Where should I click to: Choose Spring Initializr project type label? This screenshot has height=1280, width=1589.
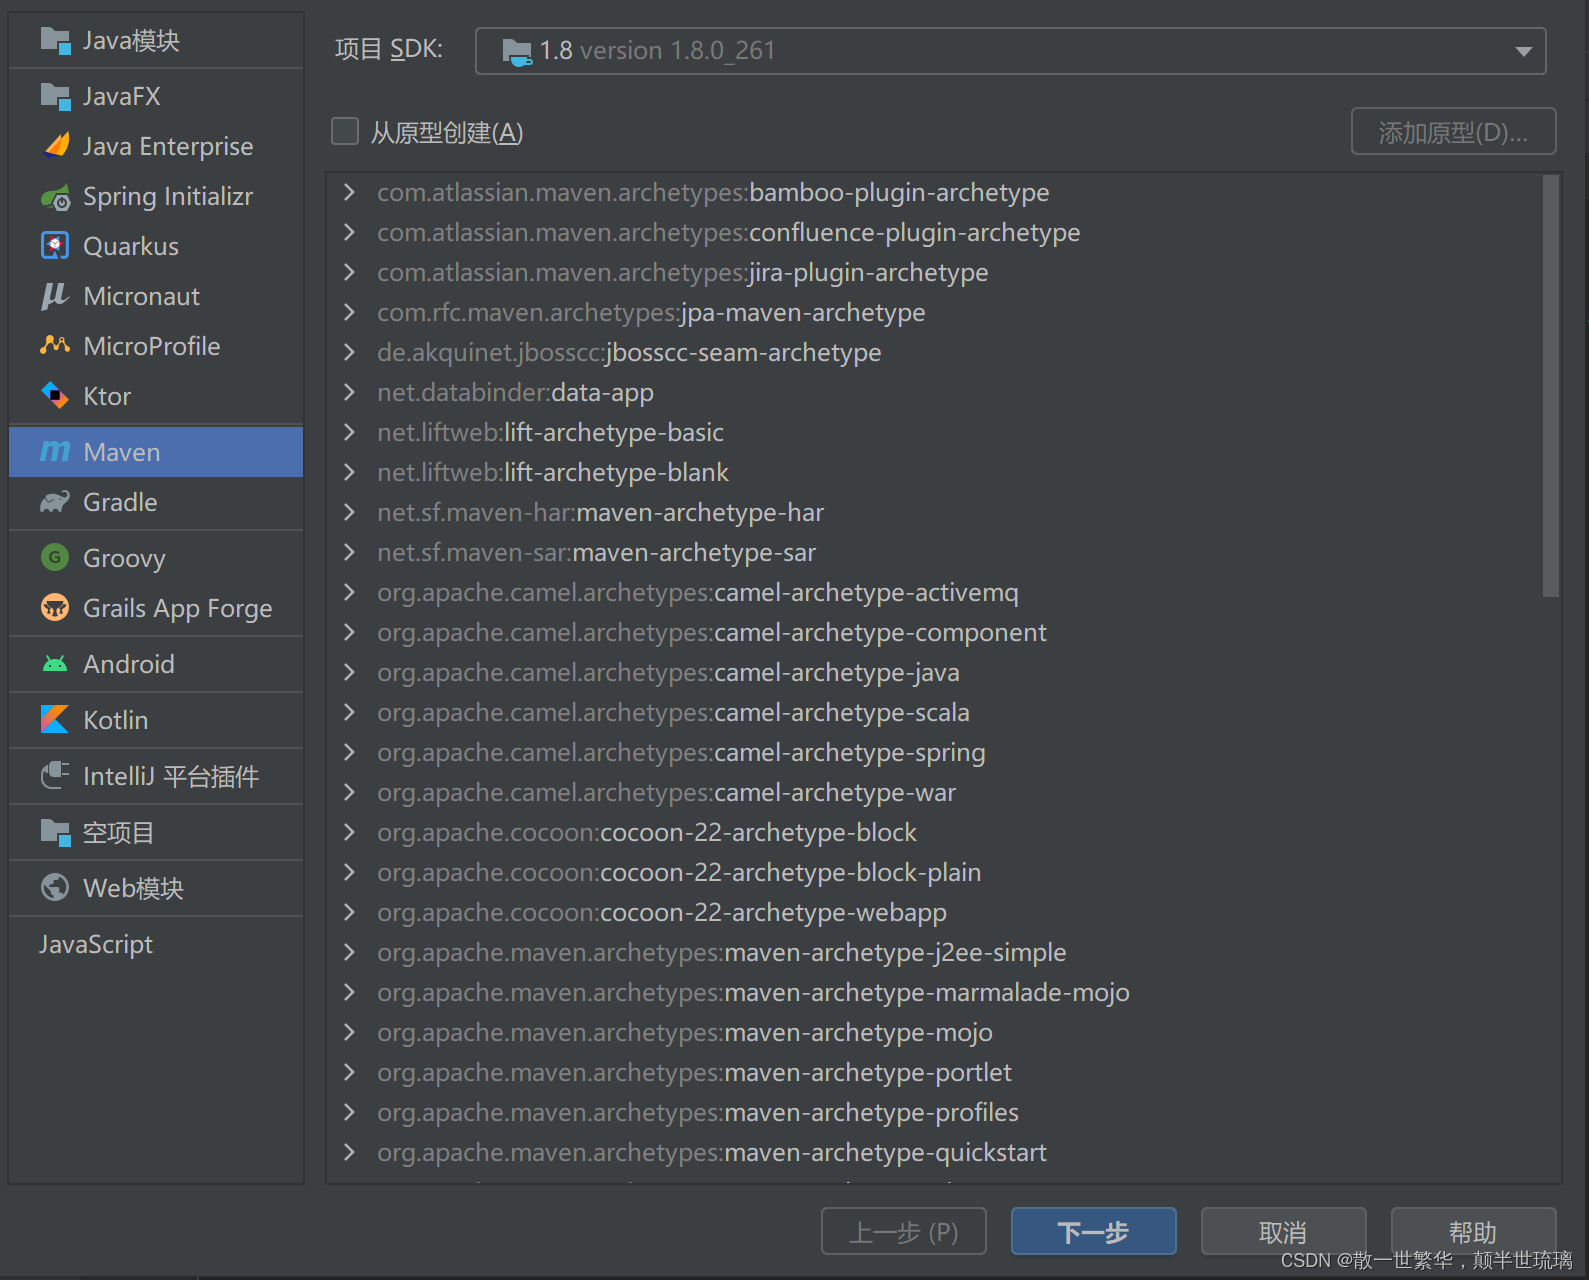point(168,197)
